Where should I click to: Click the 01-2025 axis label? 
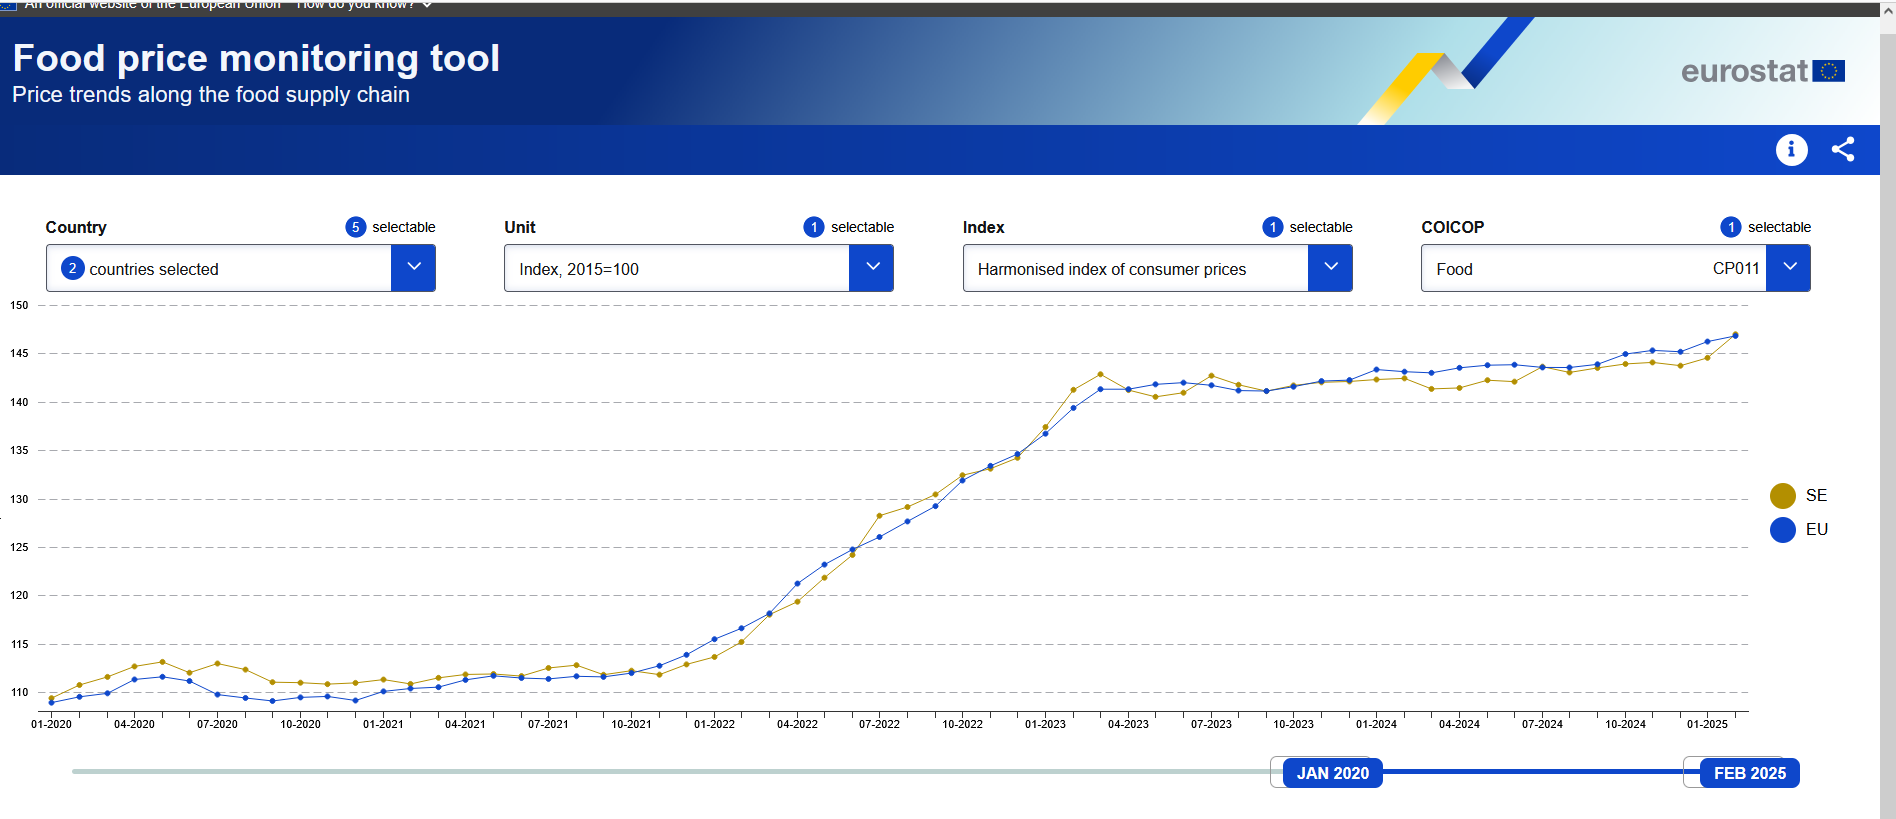click(x=1707, y=724)
